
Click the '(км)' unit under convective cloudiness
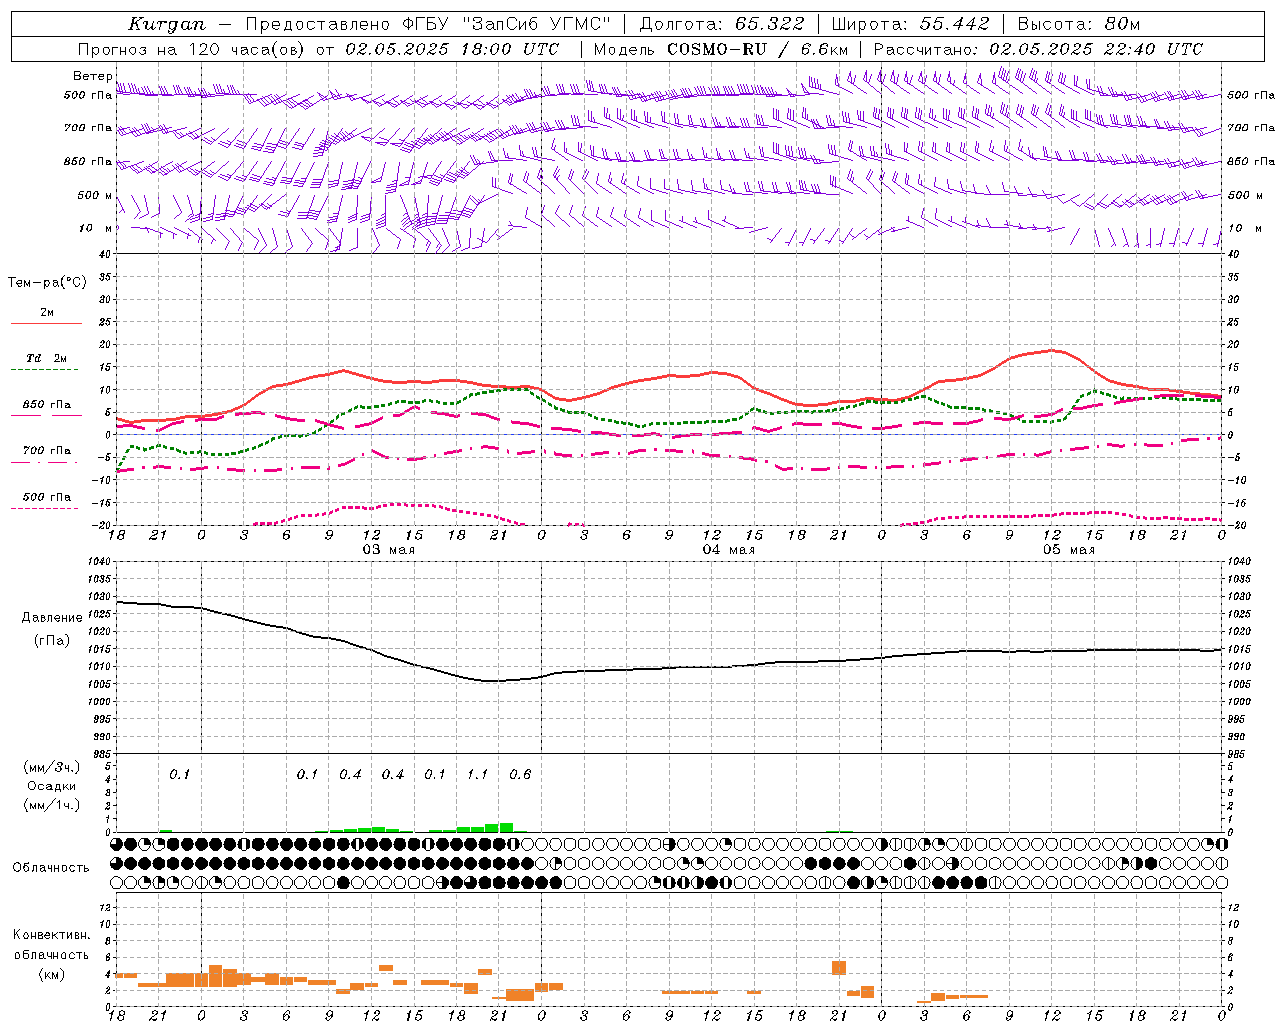pyautogui.click(x=51, y=974)
